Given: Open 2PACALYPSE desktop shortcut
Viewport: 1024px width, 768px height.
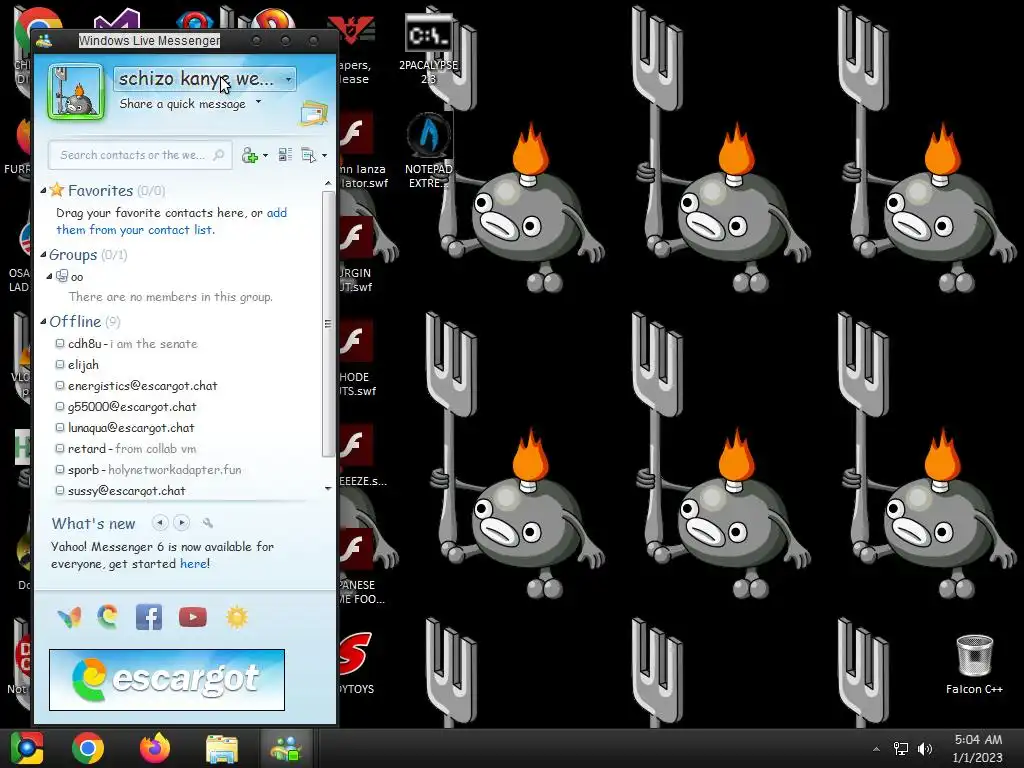Looking at the screenshot, I should tap(428, 49).
